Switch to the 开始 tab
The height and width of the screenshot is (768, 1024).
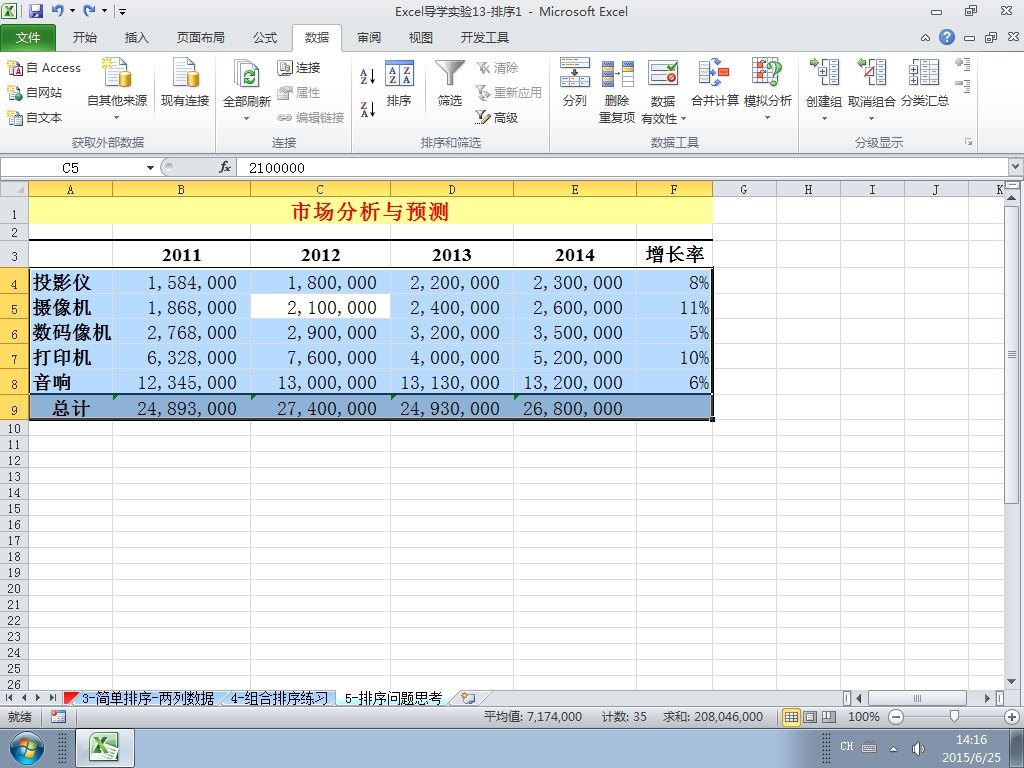click(x=85, y=38)
